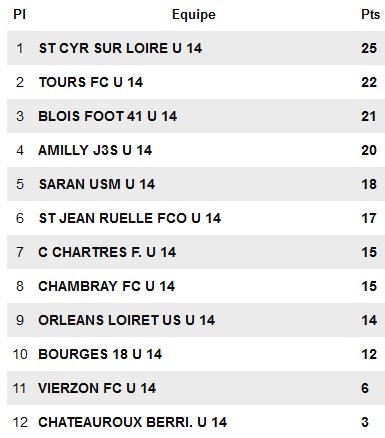This screenshot has height=438, width=385.
Task: Click the Equipe column header
Action: (194, 15)
